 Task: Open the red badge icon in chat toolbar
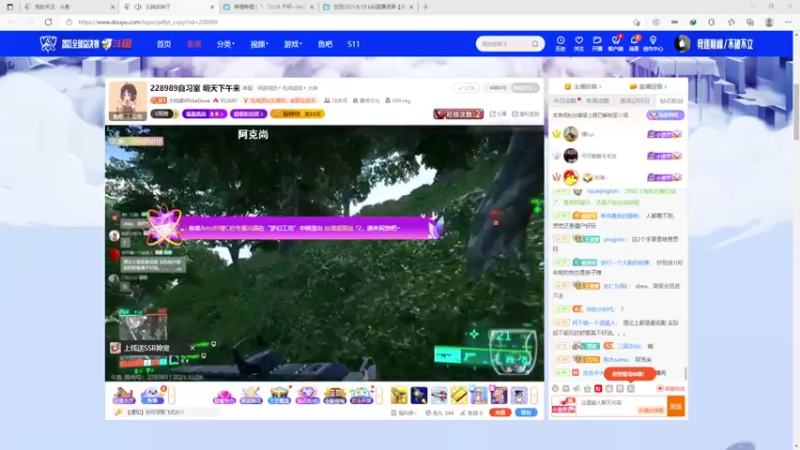coord(598,389)
